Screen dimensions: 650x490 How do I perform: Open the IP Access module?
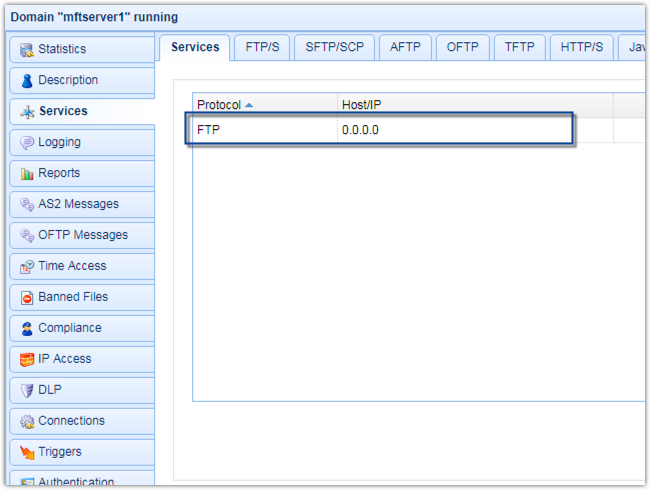(x=82, y=359)
